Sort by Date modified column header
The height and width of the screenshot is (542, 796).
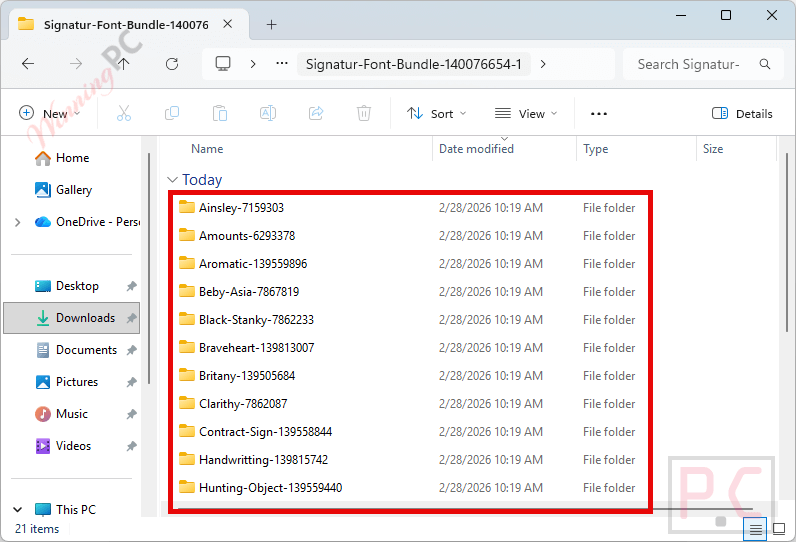(x=477, y=149)
